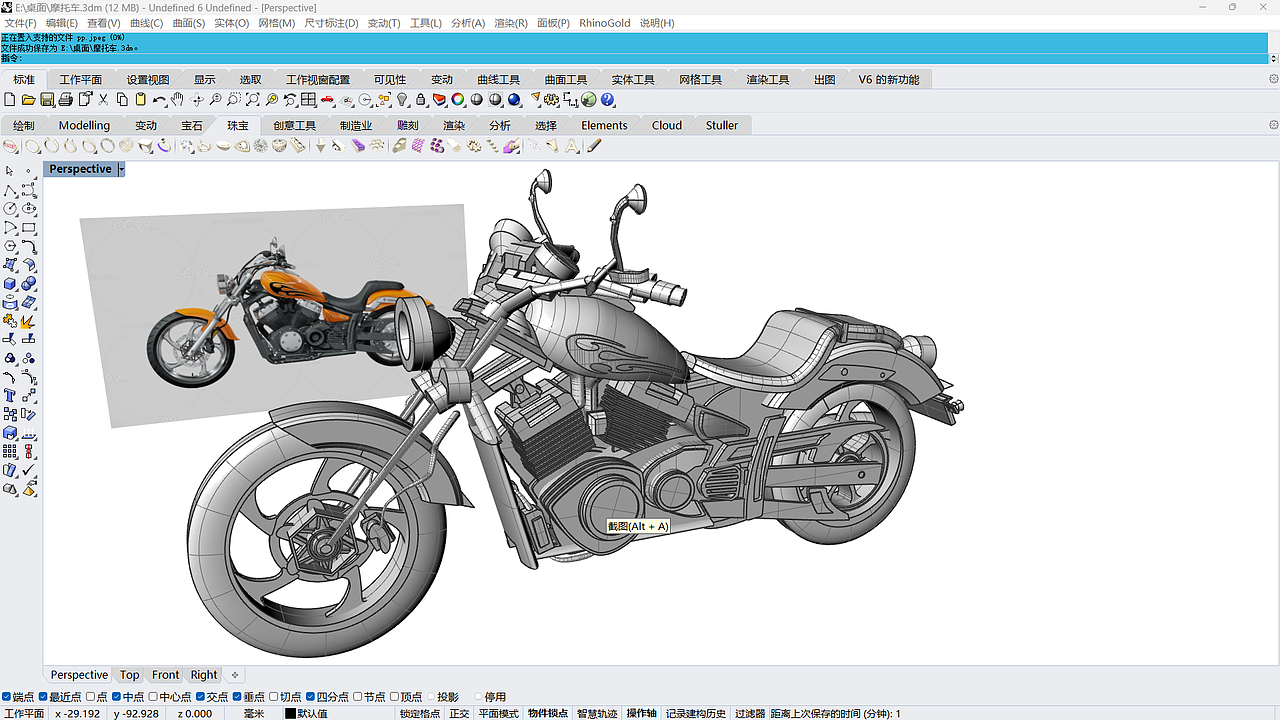Choose the Circle tool in sidebar
The width and height of the screenshot is (1280, 720).
10,209
